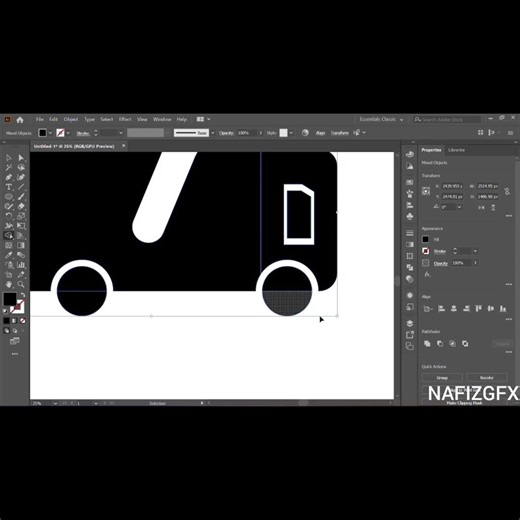This screenshot has height=520, width=520.
Task: Select the Column Graph tool
Action: coord(21,265)
